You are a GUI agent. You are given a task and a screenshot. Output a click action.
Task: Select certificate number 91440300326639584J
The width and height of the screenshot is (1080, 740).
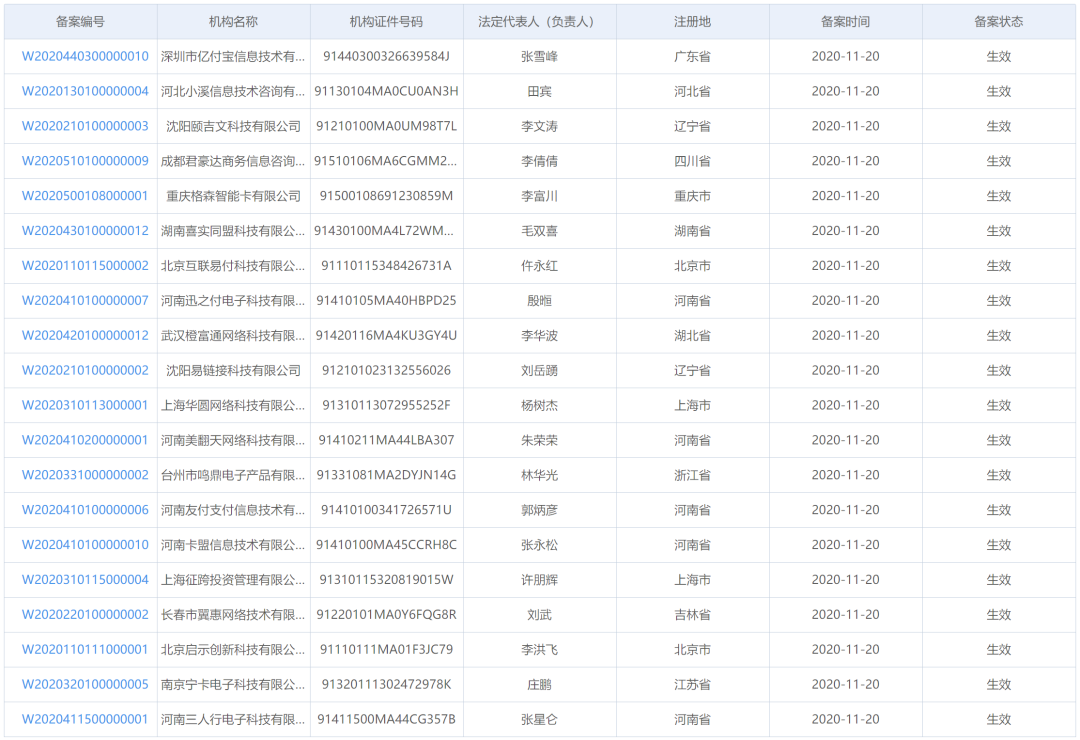click(386, 56)
